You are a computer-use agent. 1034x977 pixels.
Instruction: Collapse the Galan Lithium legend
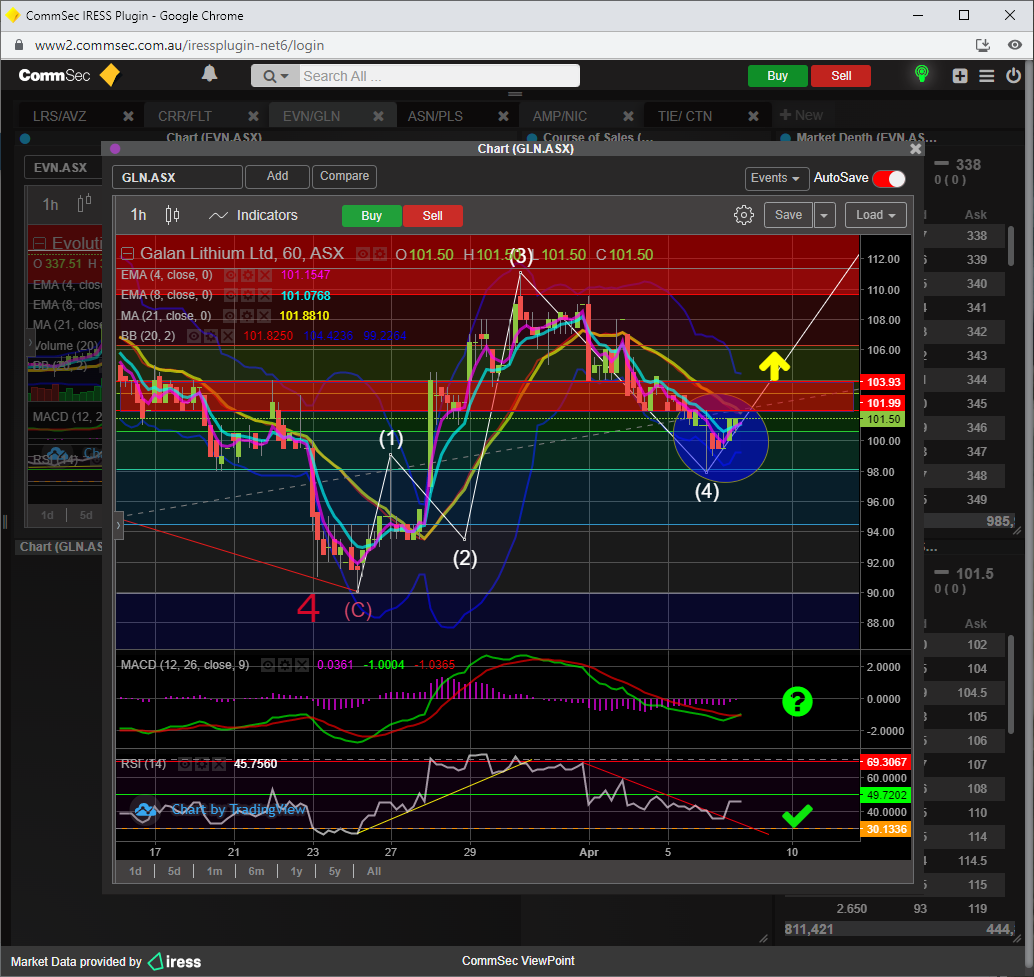point(128,254)
